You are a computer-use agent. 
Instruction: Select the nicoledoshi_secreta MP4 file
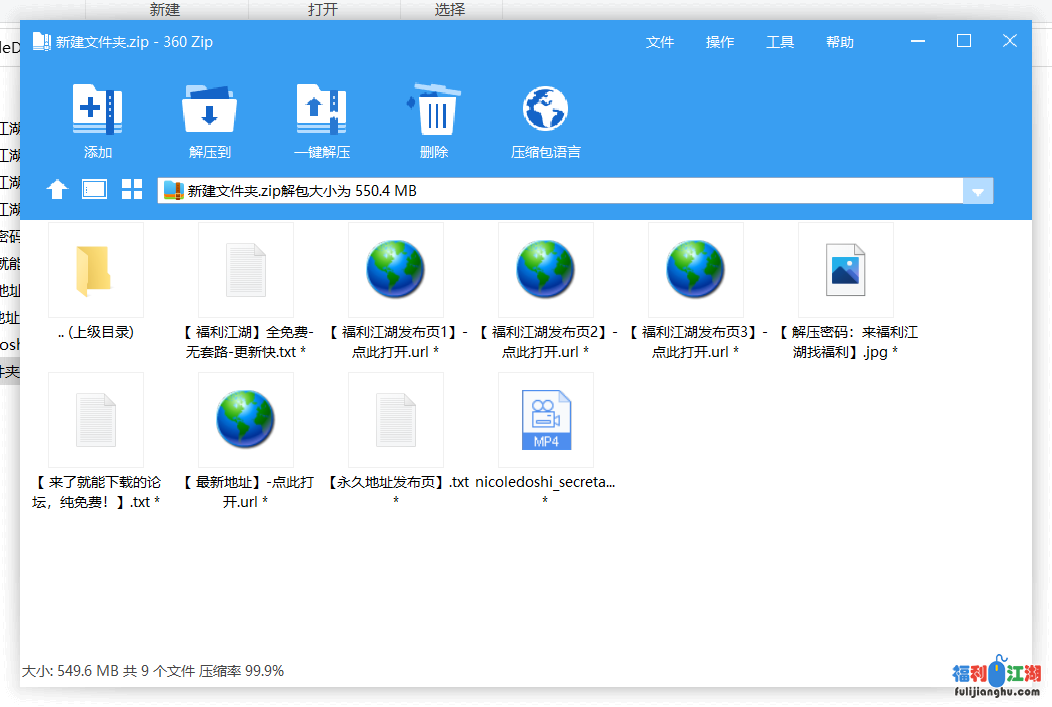(x=545, y=421)
